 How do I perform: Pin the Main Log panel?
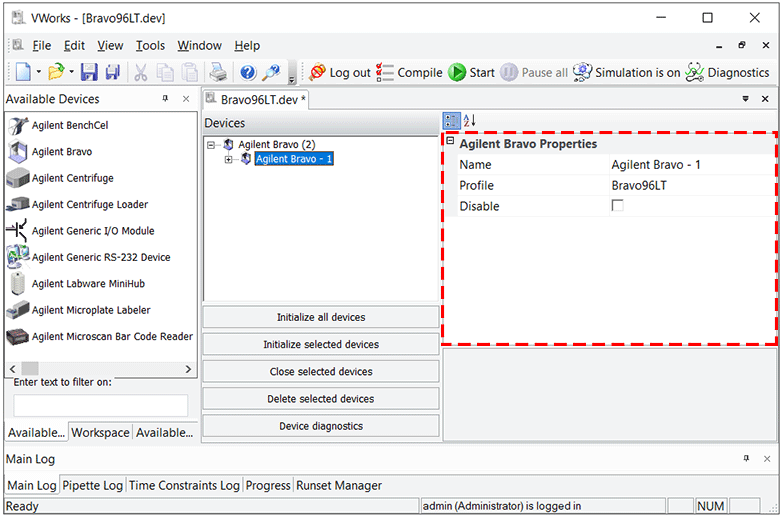click(x=746, y=459)
